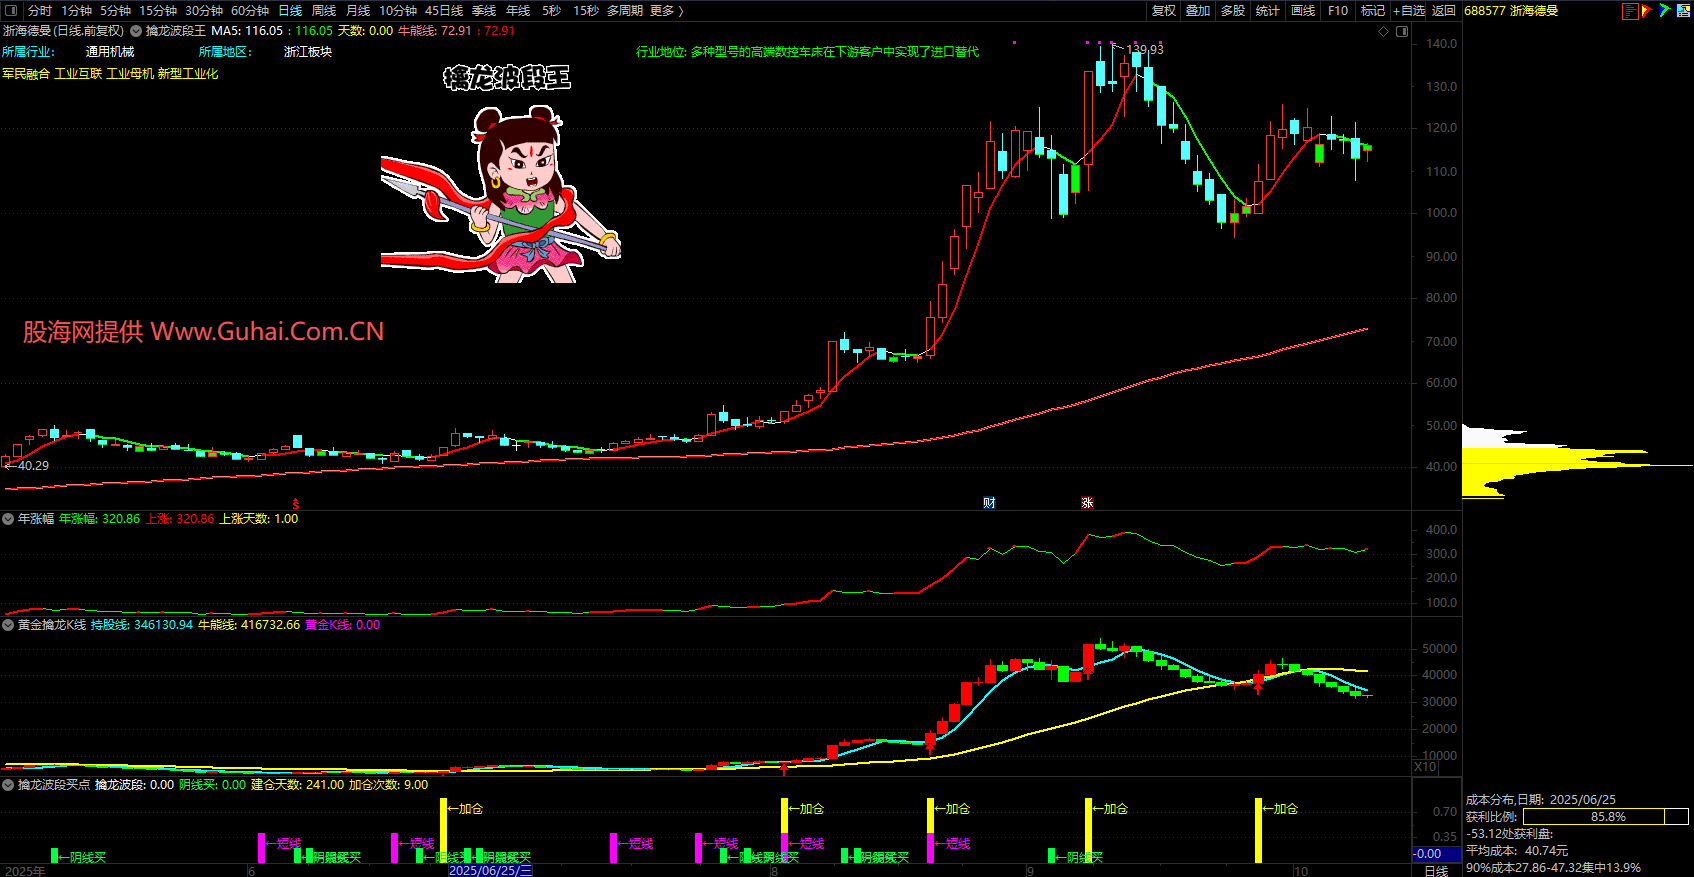Switch to the 5分钟 period tab

click(x=116, y=11)
